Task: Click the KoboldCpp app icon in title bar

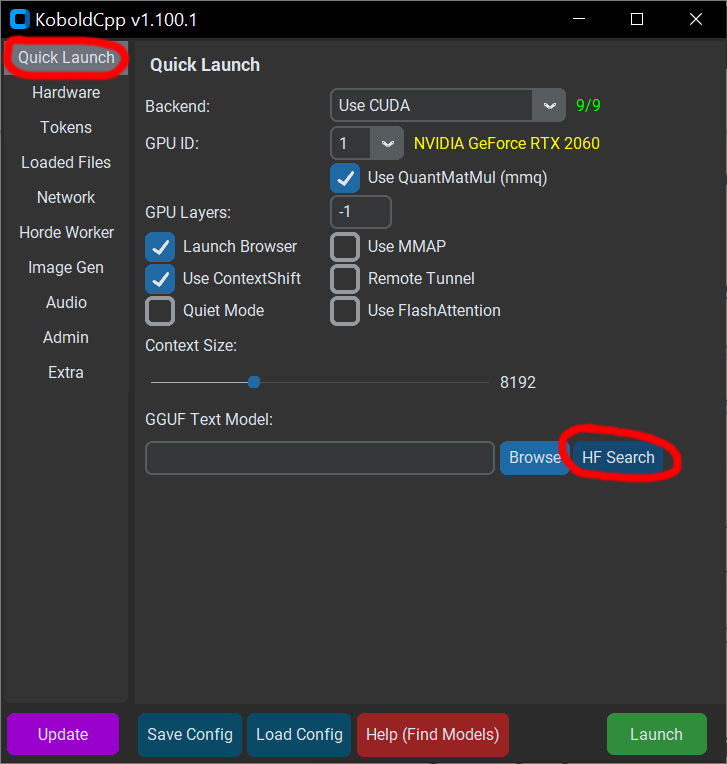Action: tap(19, 19)
